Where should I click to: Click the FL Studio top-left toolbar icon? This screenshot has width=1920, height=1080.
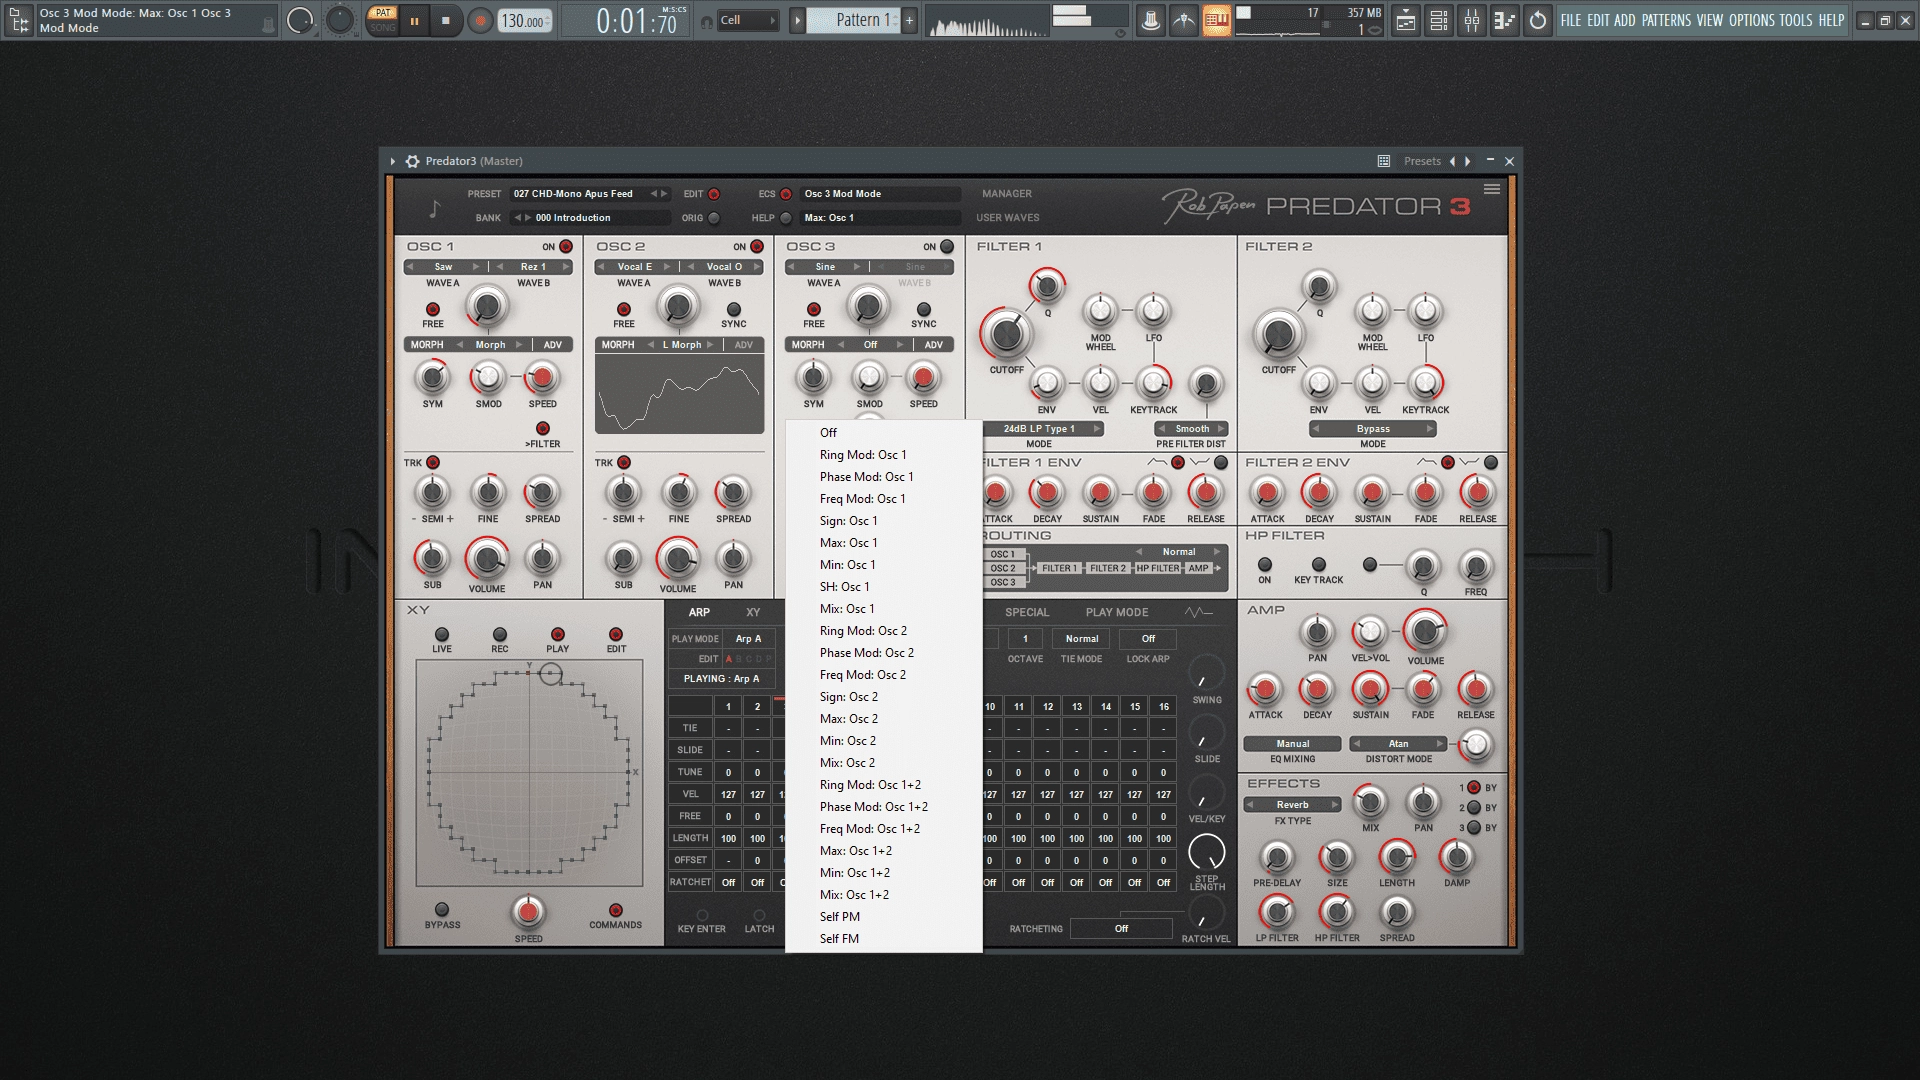click(x=19, y=20)
